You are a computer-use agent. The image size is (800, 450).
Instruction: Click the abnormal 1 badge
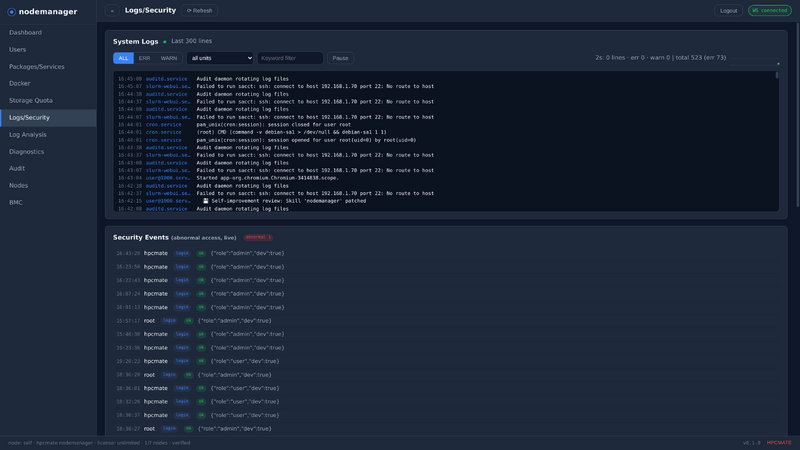258,237
